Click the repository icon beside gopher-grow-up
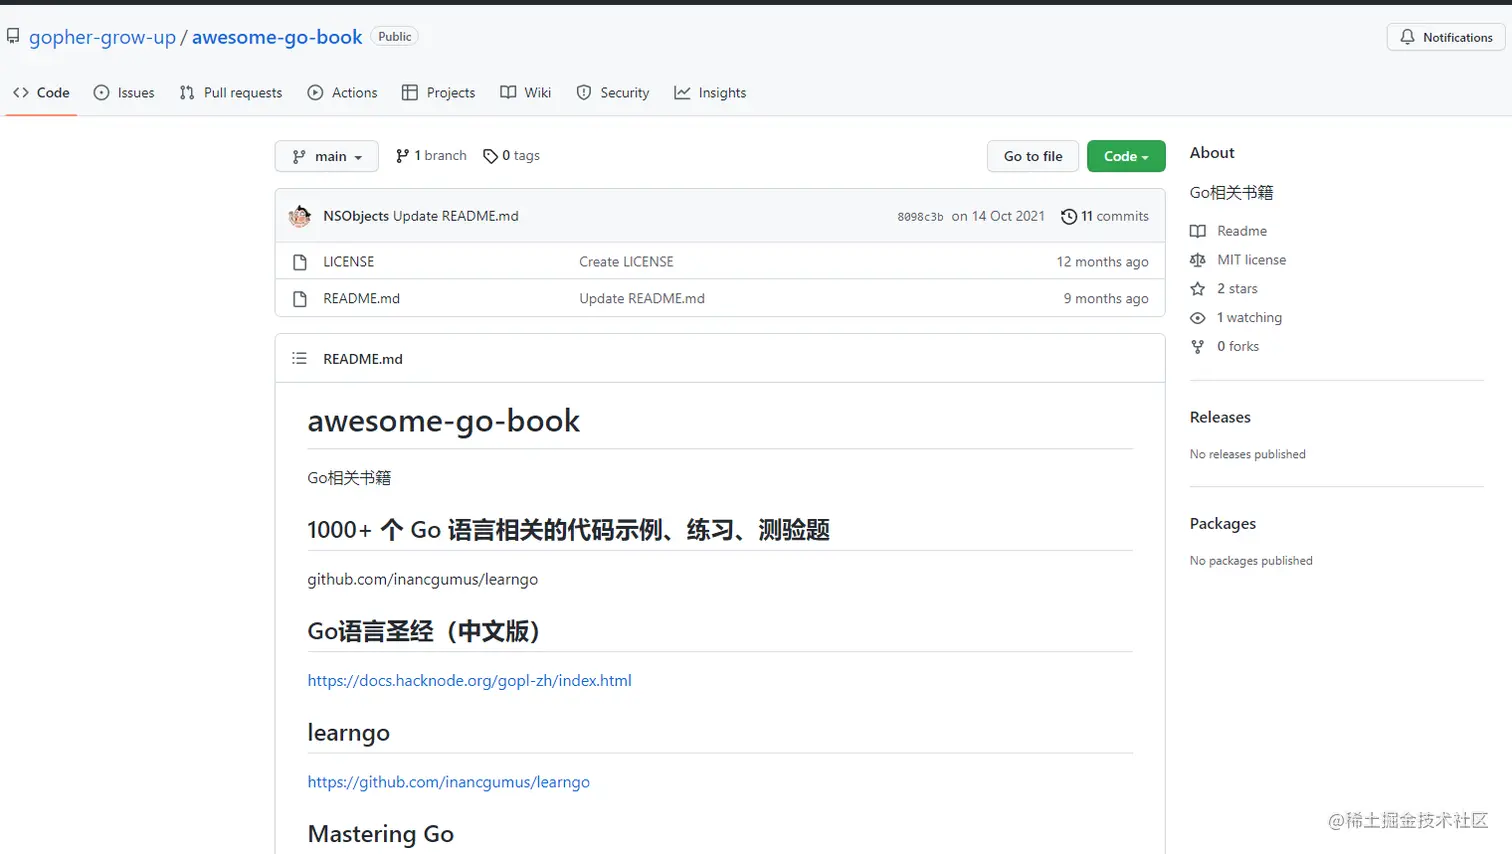 coord(13,37)
